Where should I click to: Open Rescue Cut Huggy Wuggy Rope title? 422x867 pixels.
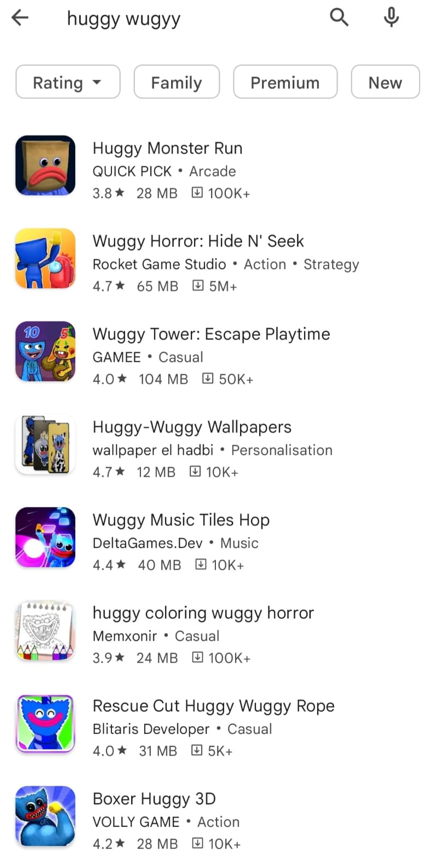point(213,706)
